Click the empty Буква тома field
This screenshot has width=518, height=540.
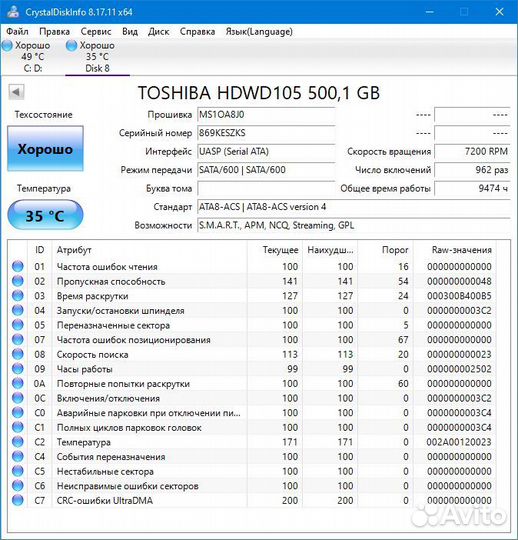[x=266, y=188]
